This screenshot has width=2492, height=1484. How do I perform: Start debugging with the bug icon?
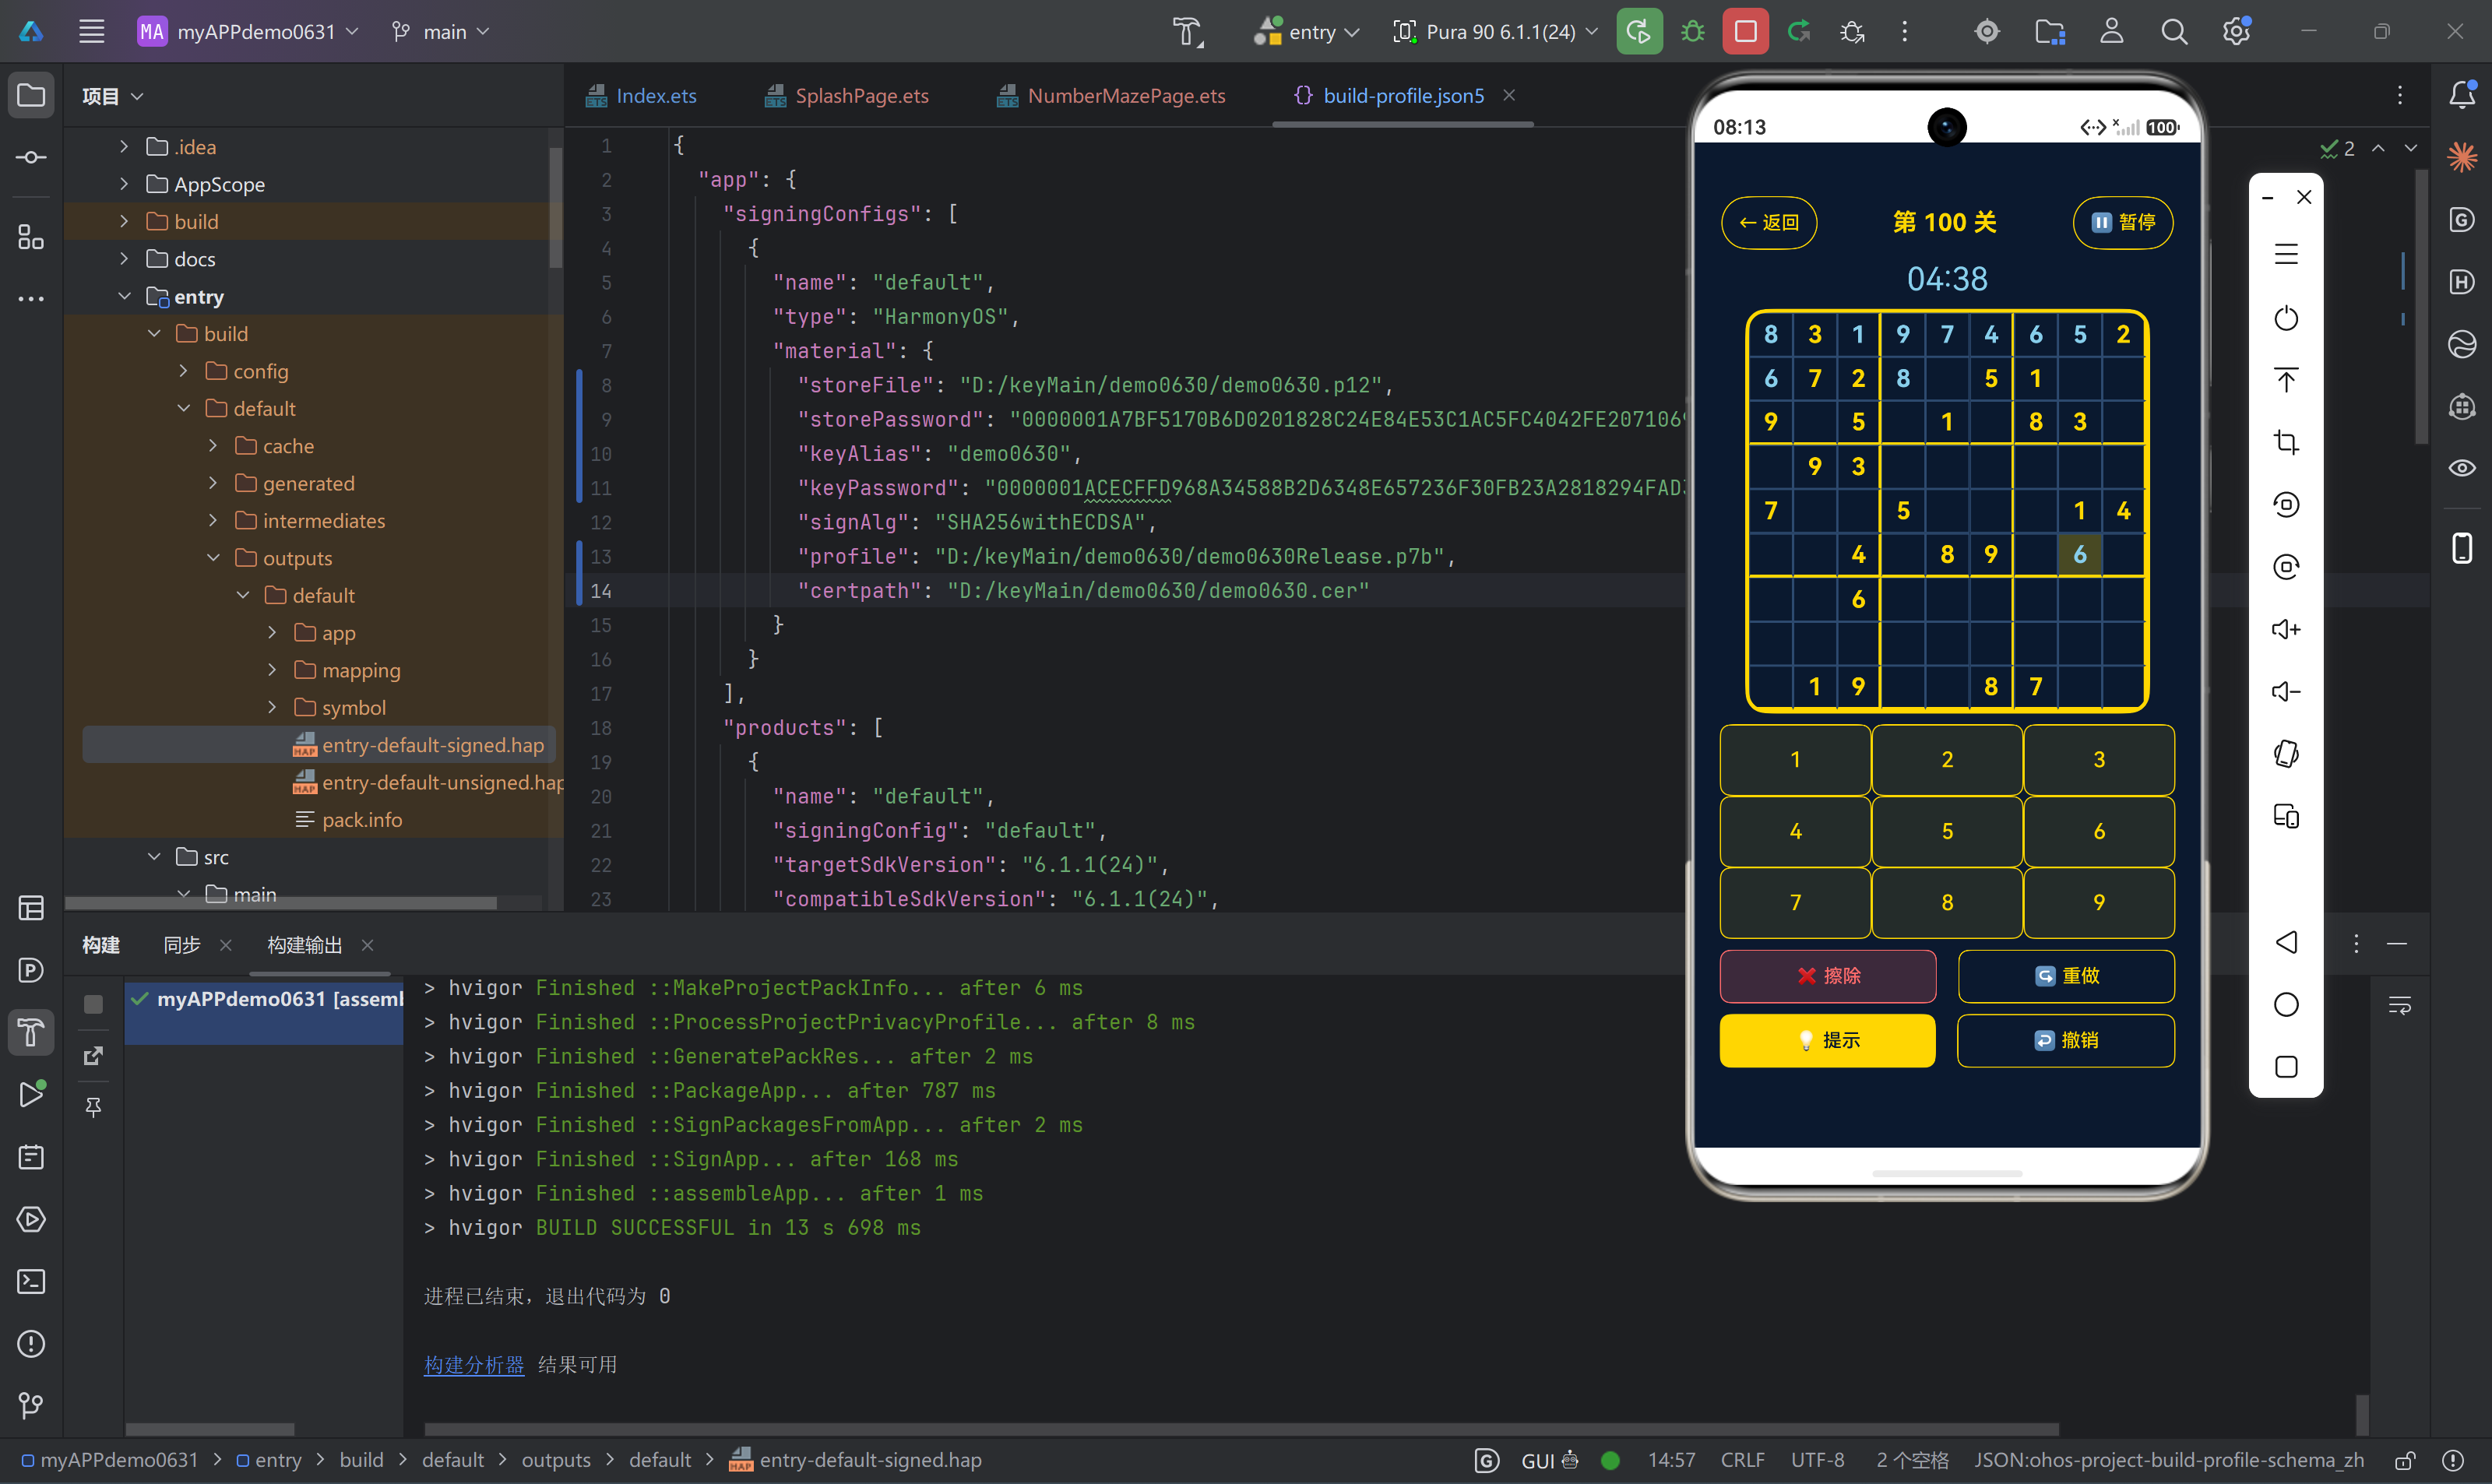[1692, 32]
